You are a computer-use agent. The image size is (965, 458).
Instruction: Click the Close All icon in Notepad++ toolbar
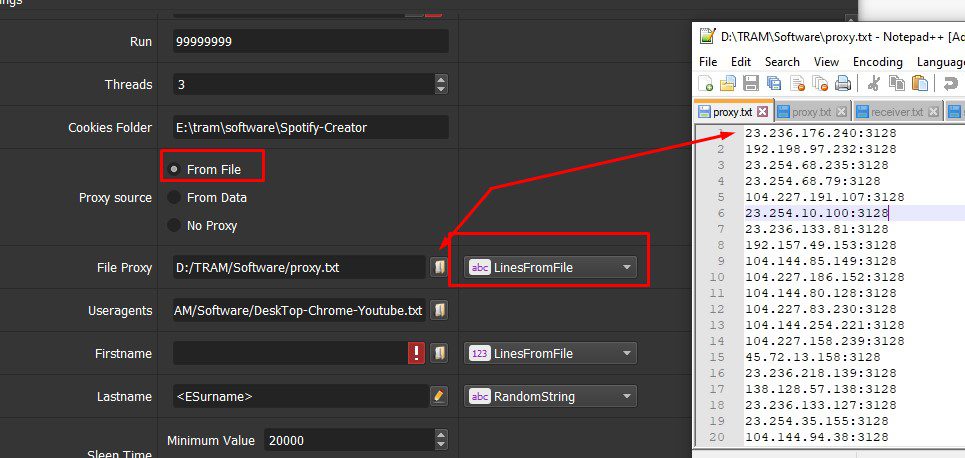[x=820, y=83]
